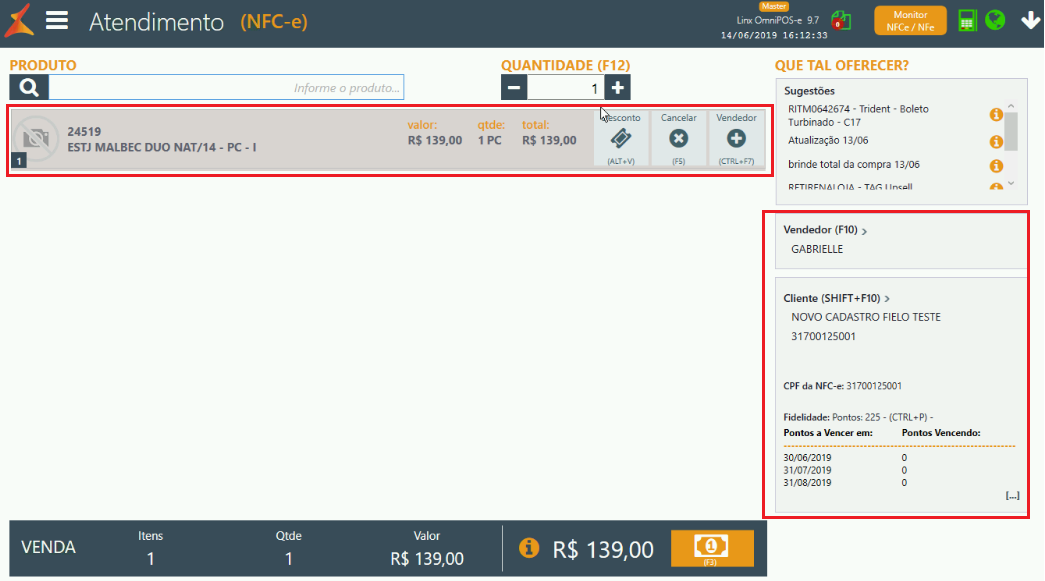The image size is (1045, 581).
Task: Show info for Atualização 13/06 suggestion
Action: pyautogui.click(x=996, y=141)
